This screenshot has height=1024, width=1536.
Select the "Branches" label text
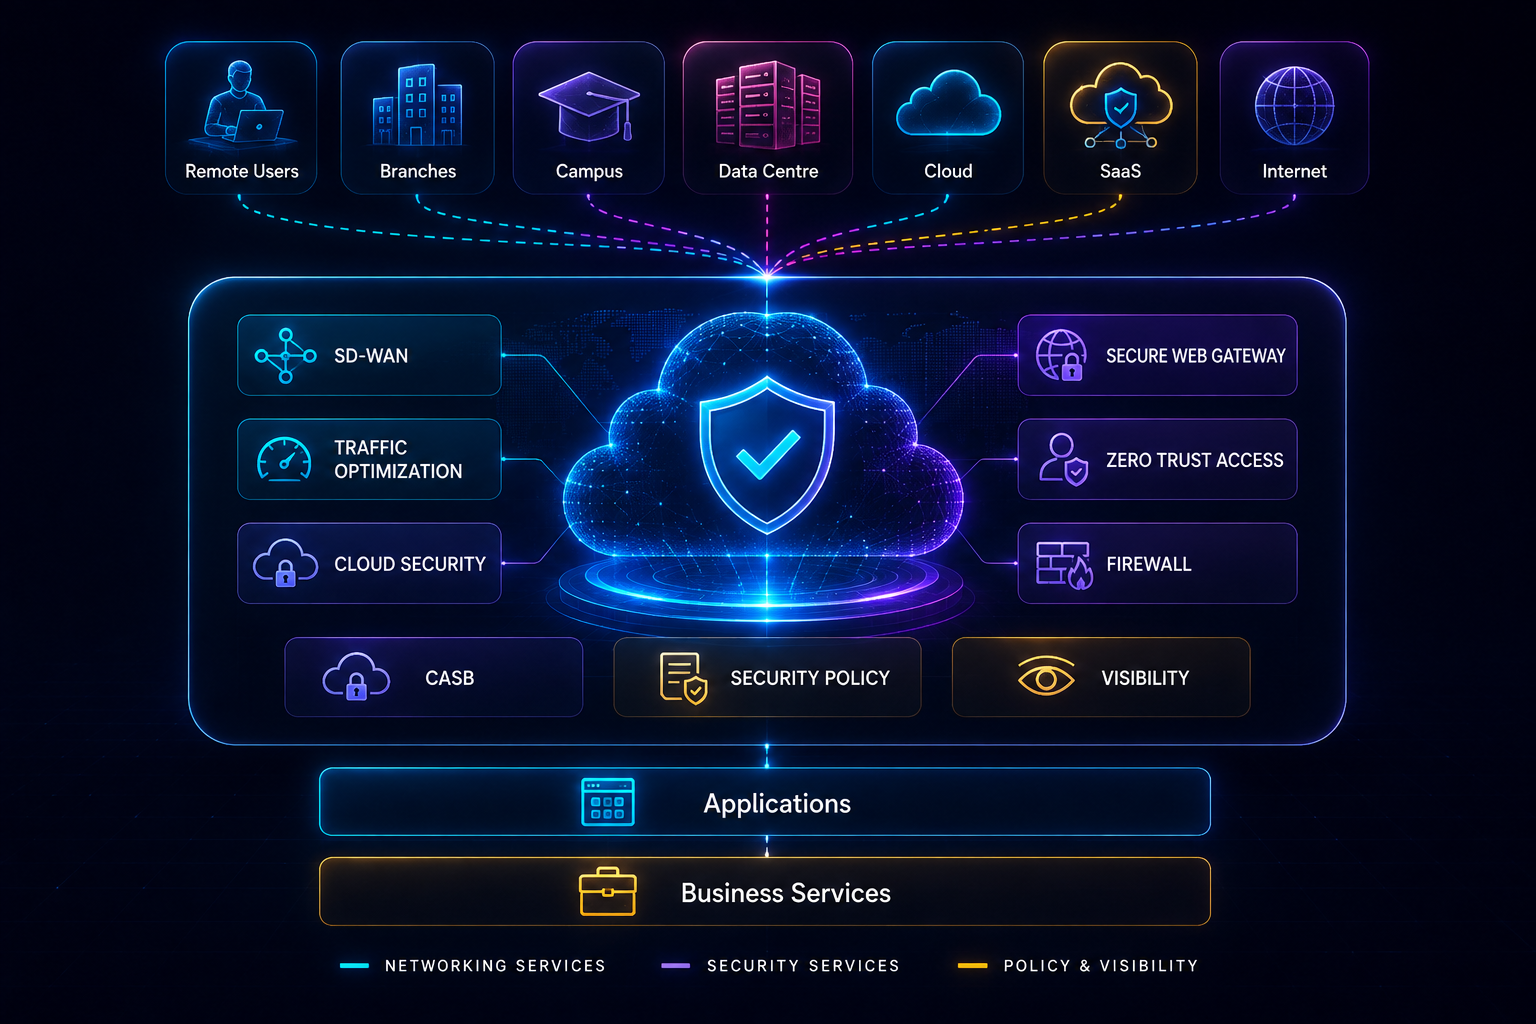(x=418, y=172)
